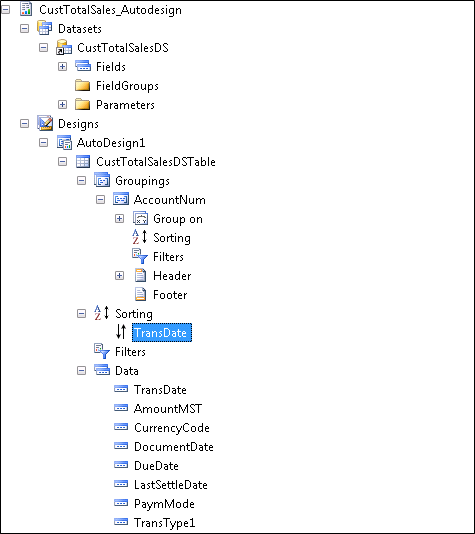Collapse the table-level Sorting node
This screenshot has height=534, width=475.
81,313
